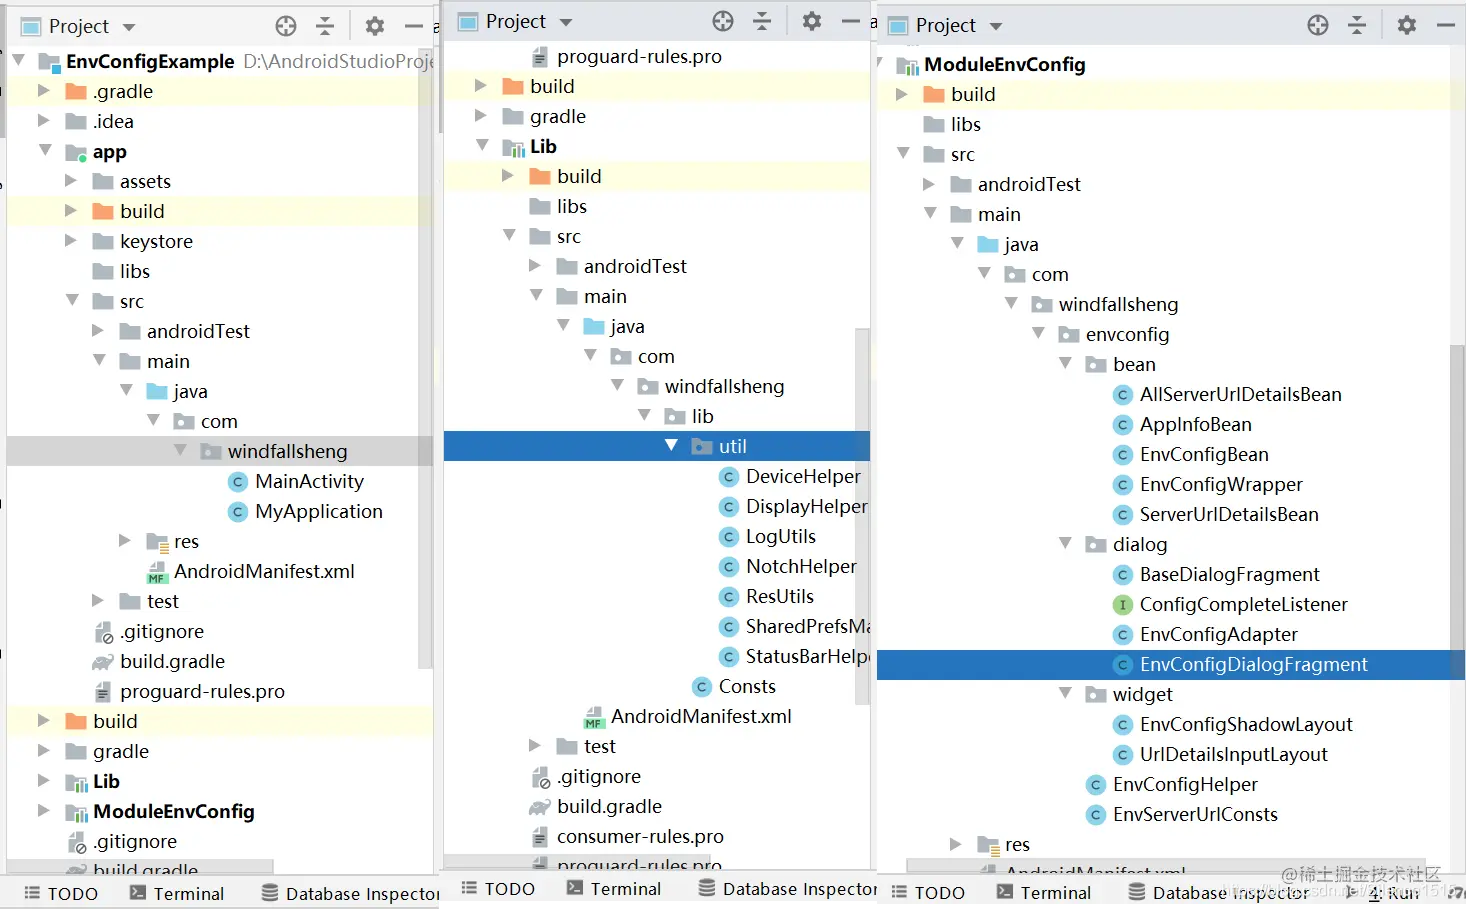
Task: Collapse the dialog package in right panel
Action: [x=1066, y=543]
